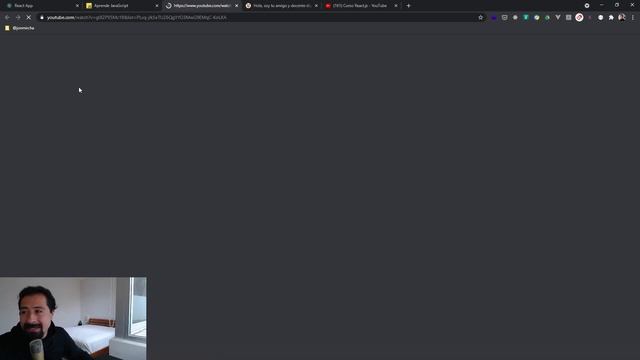Close the Aprende JavaScript tab
Screen dimensions: 640x360
[157, 6]
